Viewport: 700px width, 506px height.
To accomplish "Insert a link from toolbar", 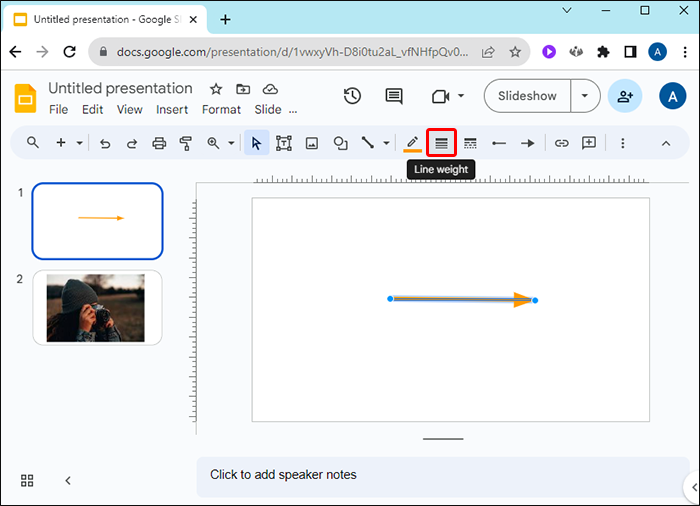I will click(x=562, y=143).
